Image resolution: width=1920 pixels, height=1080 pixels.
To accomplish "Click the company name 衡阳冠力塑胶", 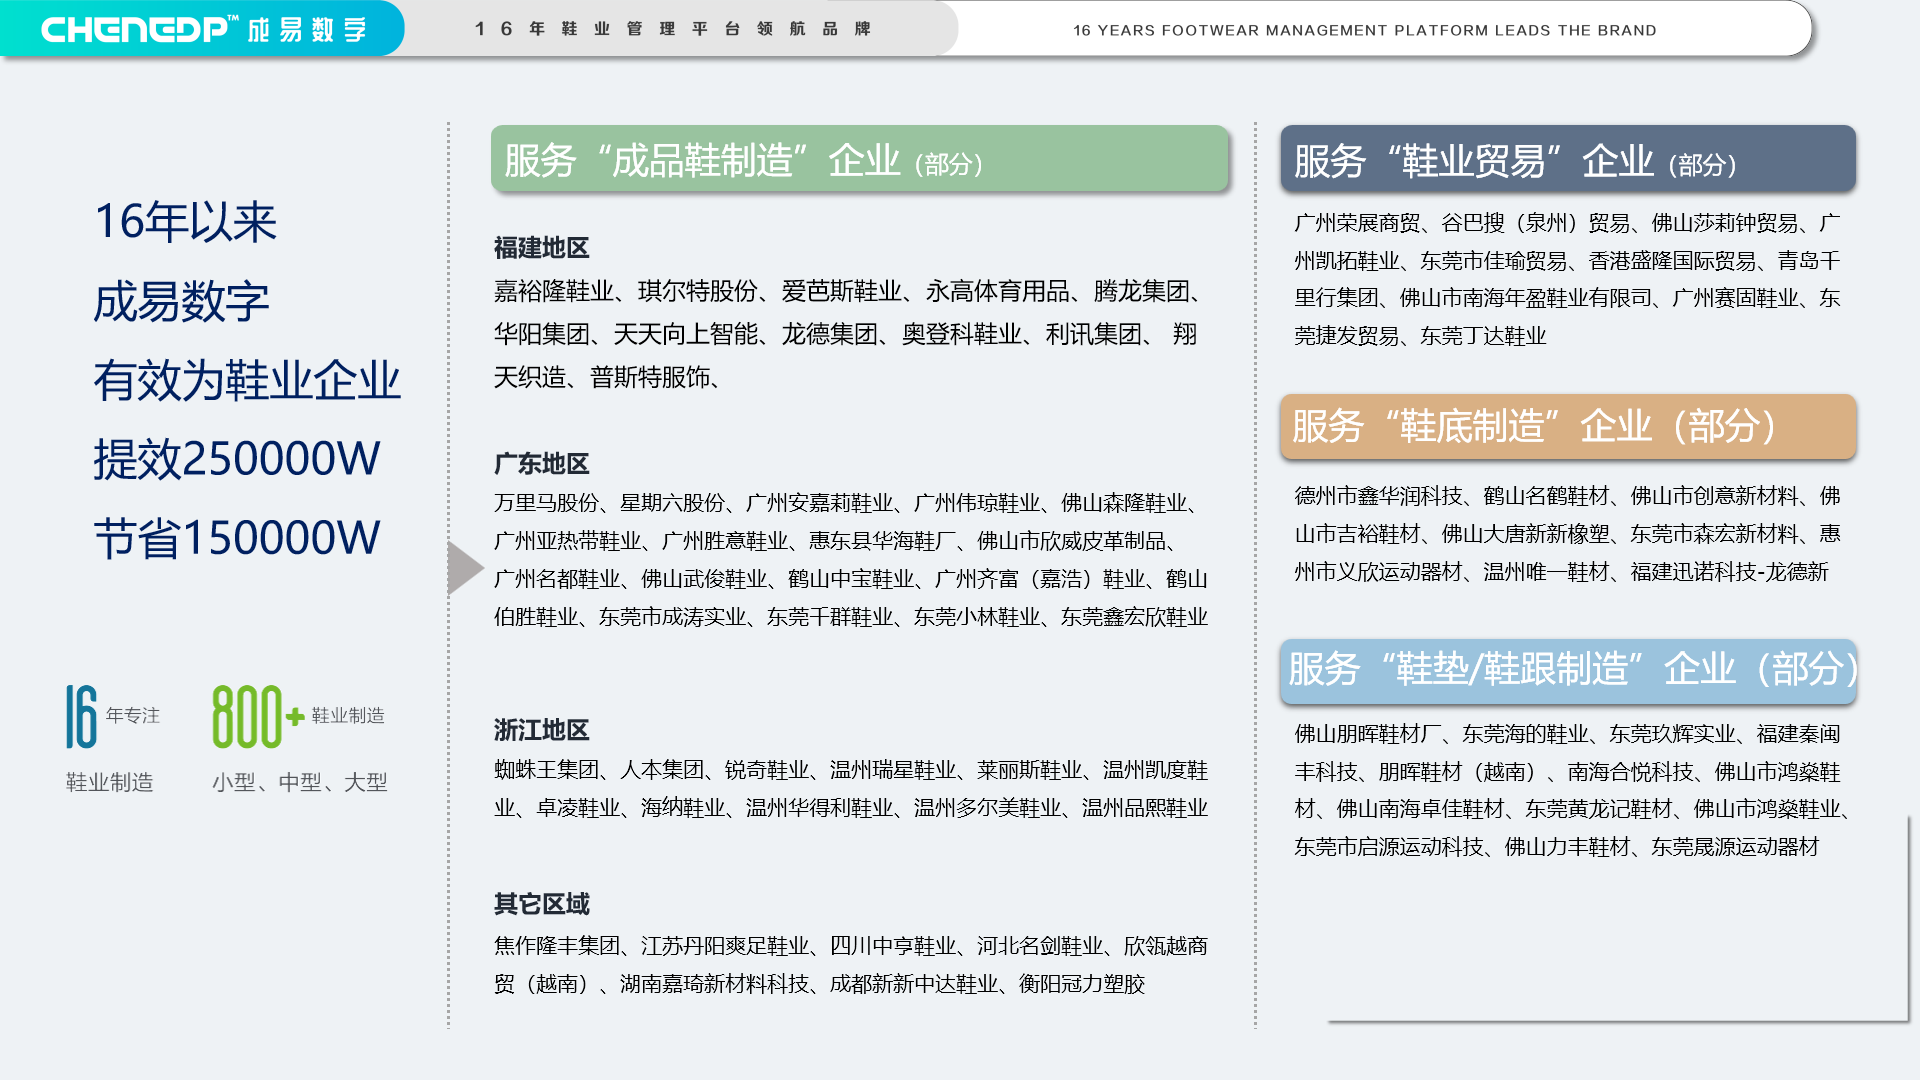I will point(1082,984).
